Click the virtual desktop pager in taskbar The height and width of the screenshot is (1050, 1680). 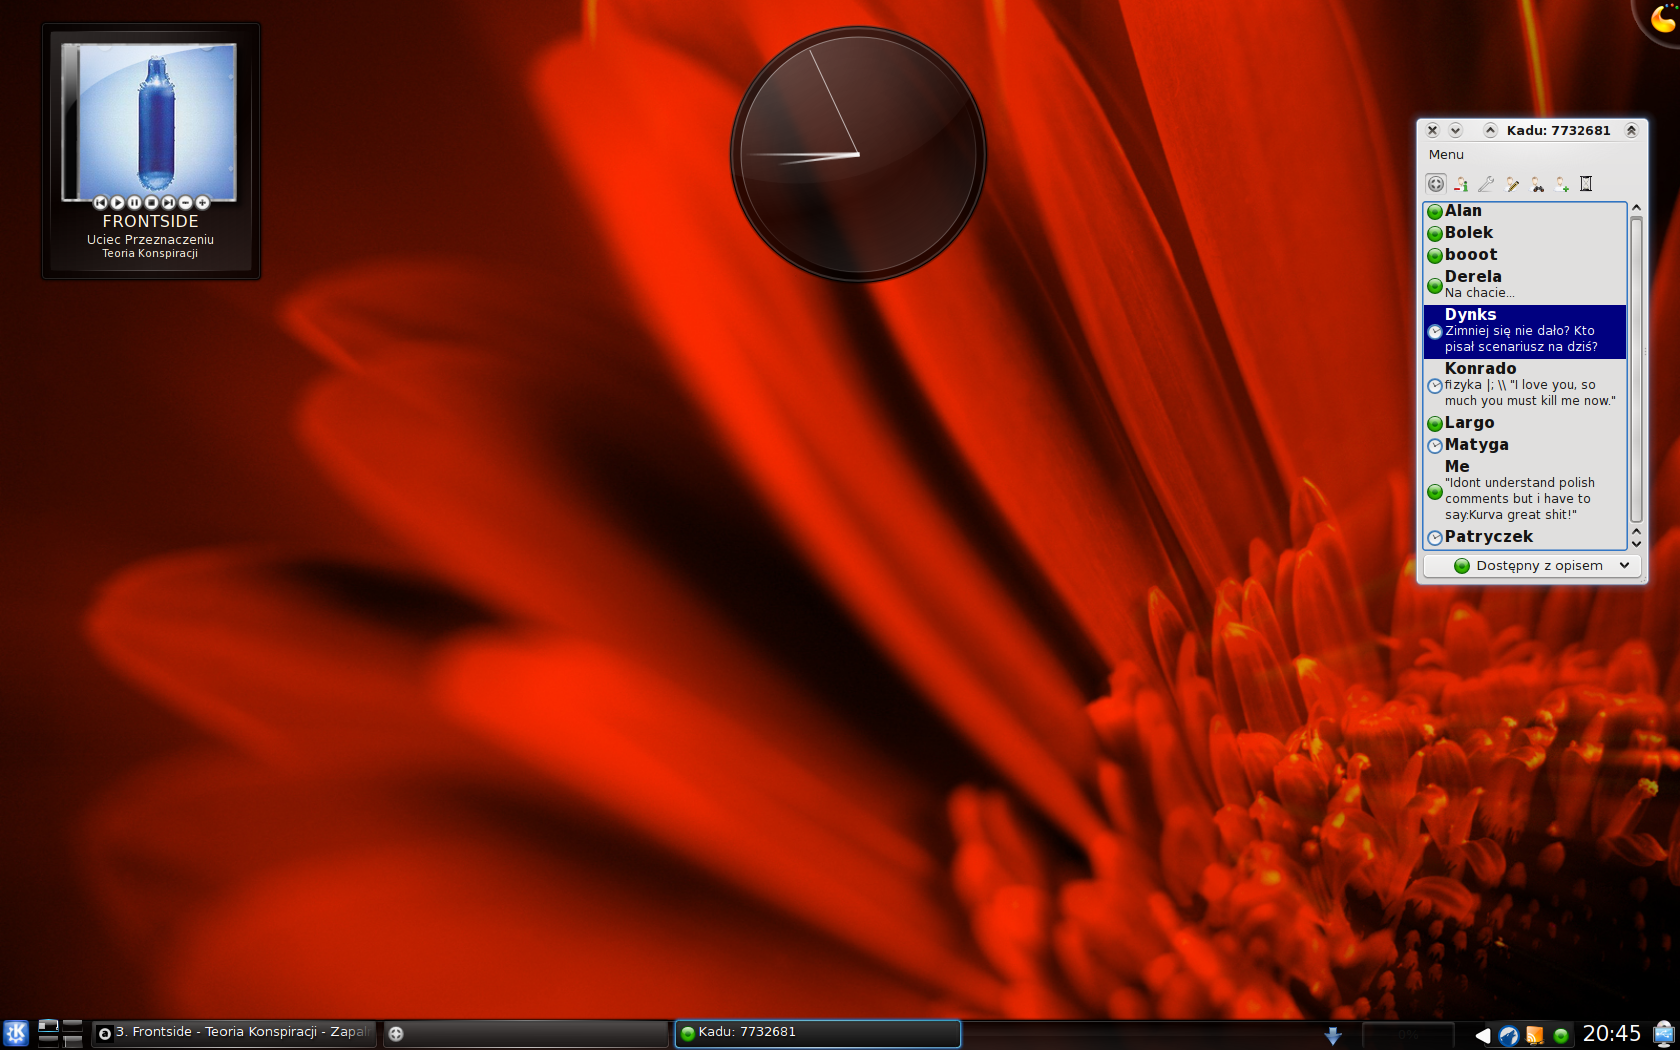pyautogui.click(x=60, y=1033)
